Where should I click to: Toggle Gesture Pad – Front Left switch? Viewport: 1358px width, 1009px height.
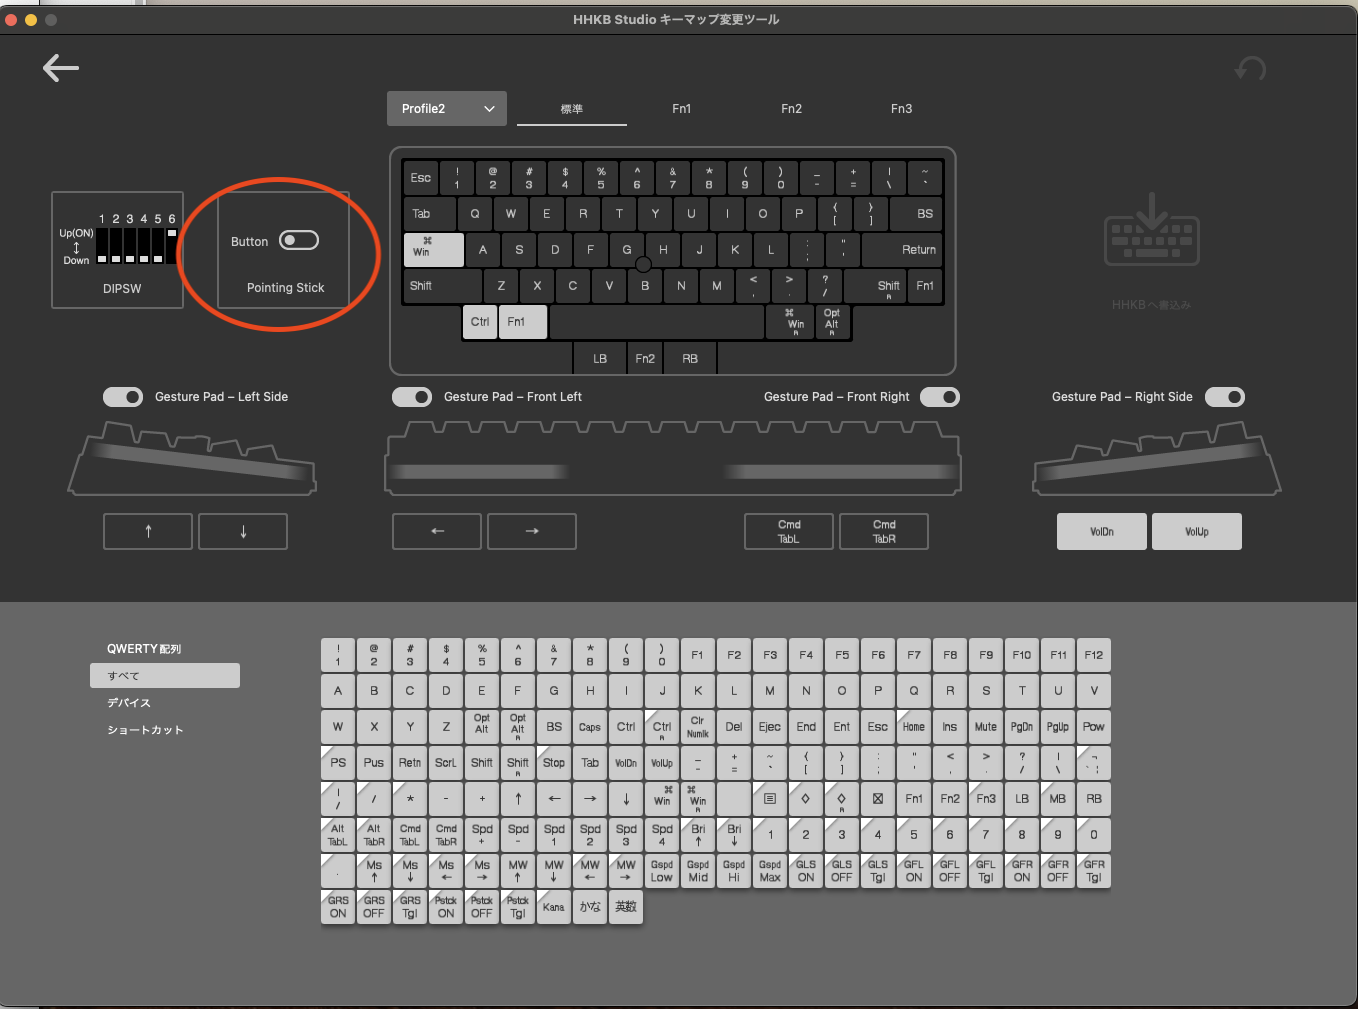point(412,397)
